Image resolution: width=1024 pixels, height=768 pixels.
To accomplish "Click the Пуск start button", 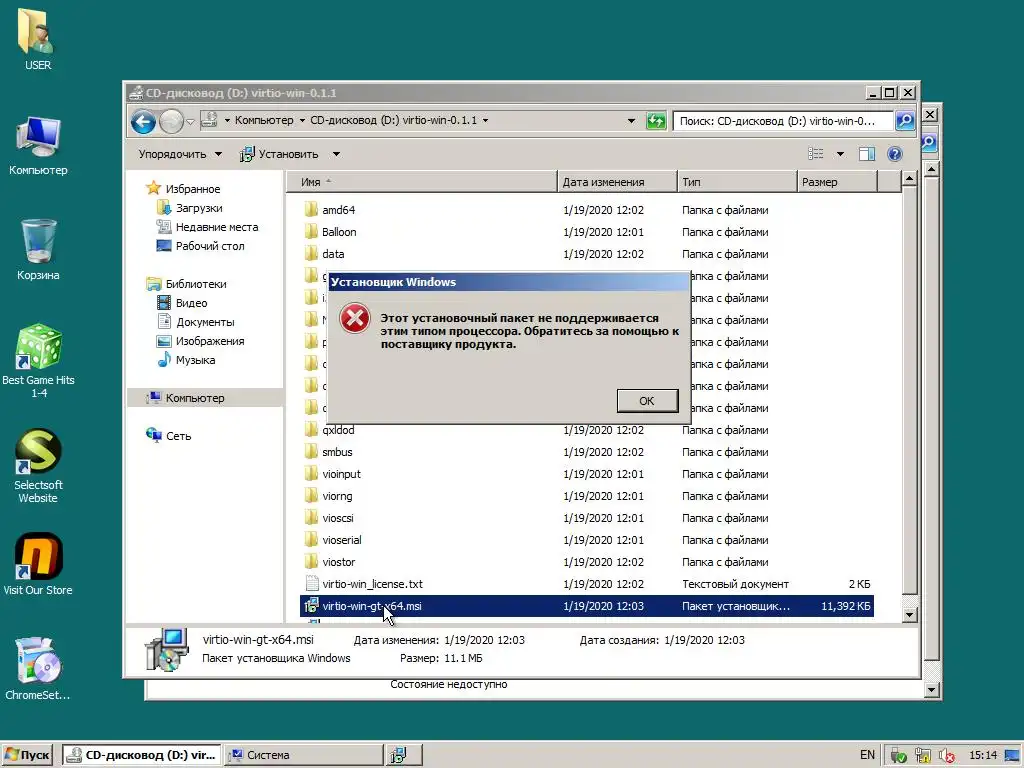I will coord(27,755).
